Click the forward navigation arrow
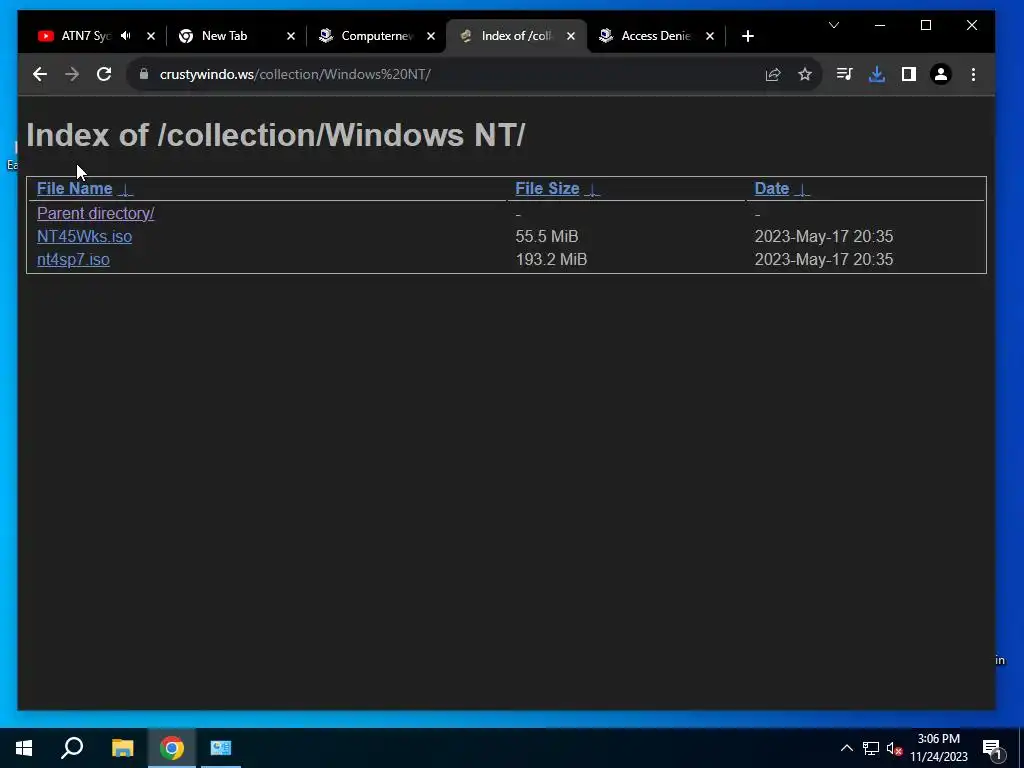The image size is (1024, 768). (x=72, y=74)
